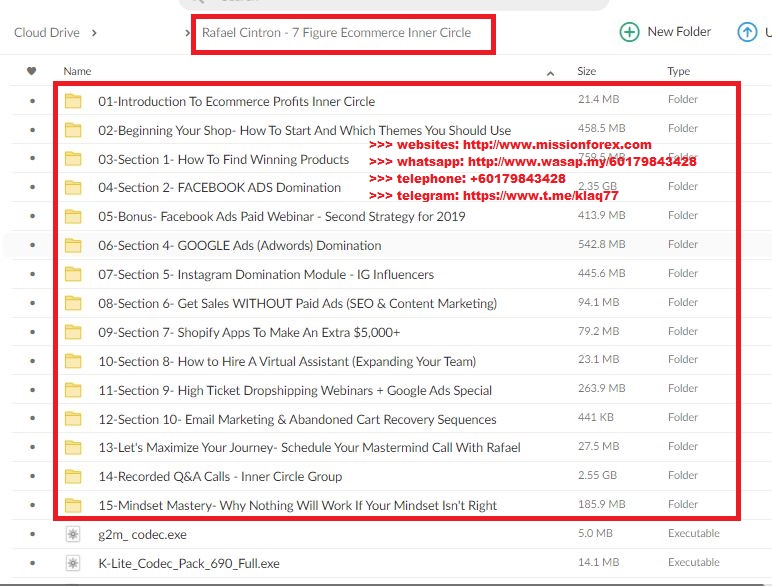This screenshot has width=772, height=586.
Task: Toggle the ascending sort arrow on Name column
Action: point(550,73)
